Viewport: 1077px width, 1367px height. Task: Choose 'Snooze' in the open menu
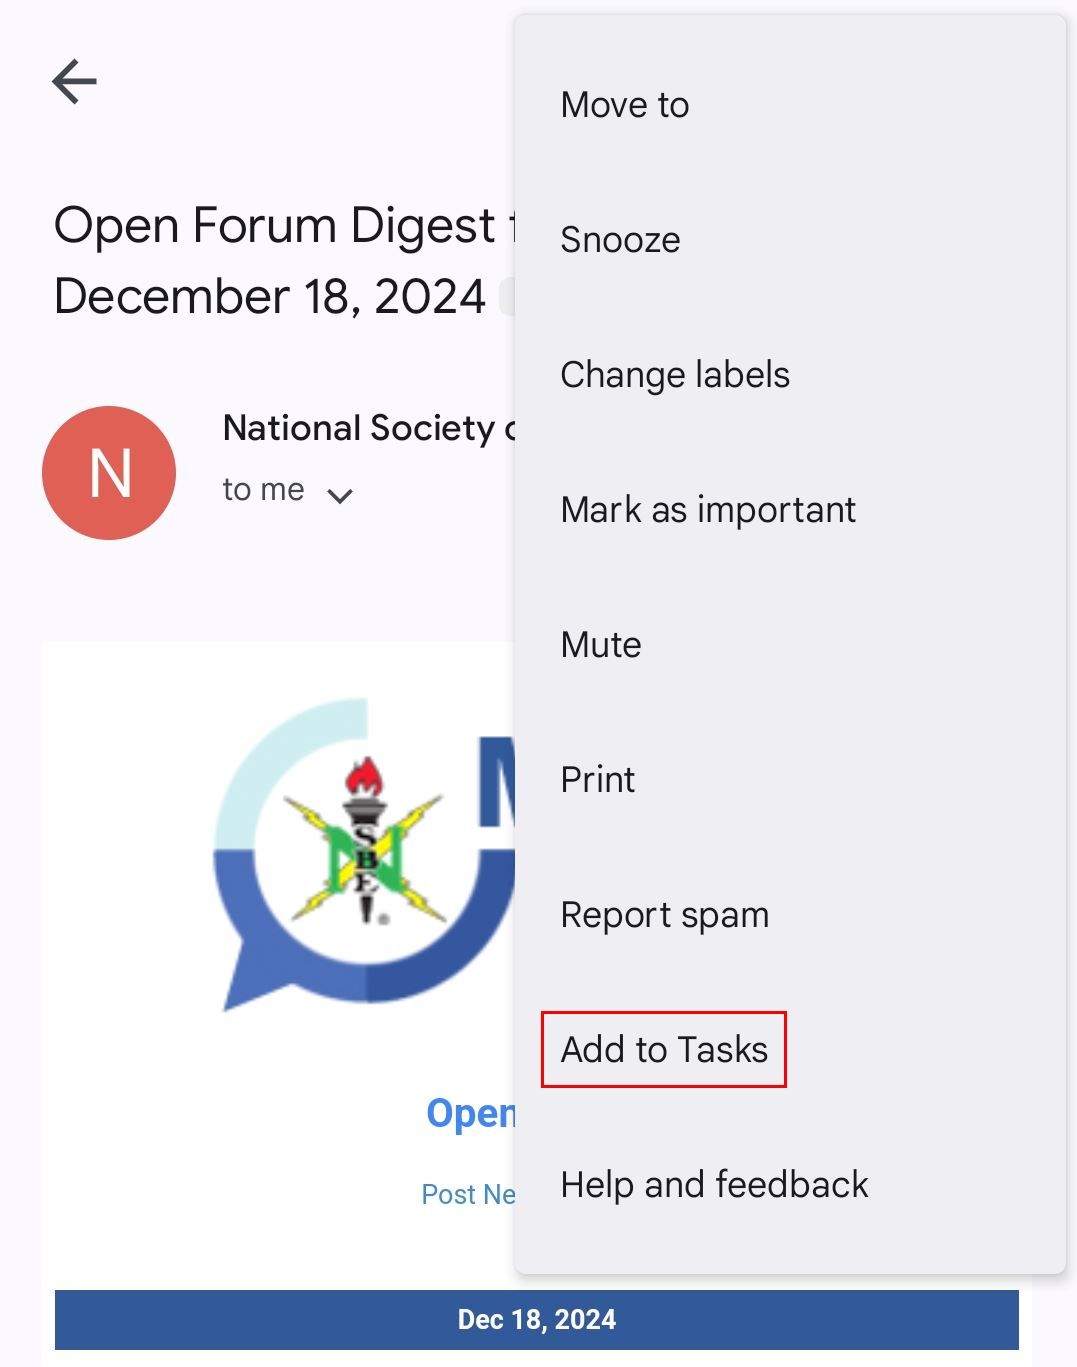[620, 238]
